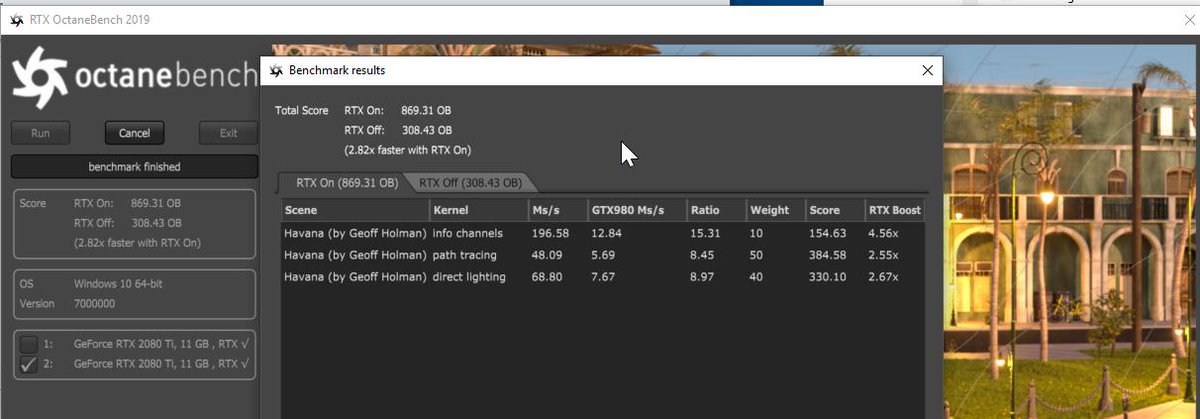Viewport: 1200px width, 419px height.
Task: Select the info channels kernel row
Action: point(602,233)
